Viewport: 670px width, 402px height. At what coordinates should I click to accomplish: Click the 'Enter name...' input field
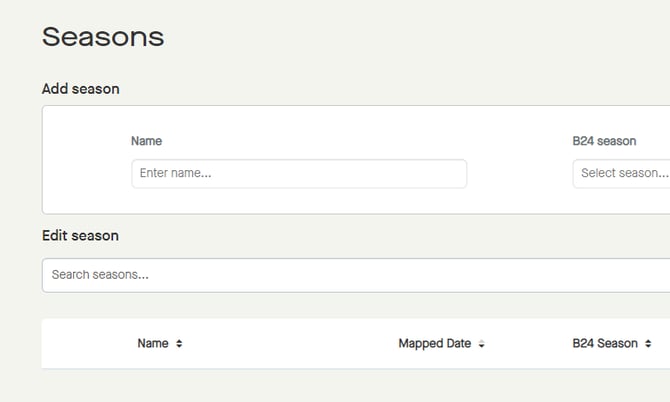[x=298, y=173]
